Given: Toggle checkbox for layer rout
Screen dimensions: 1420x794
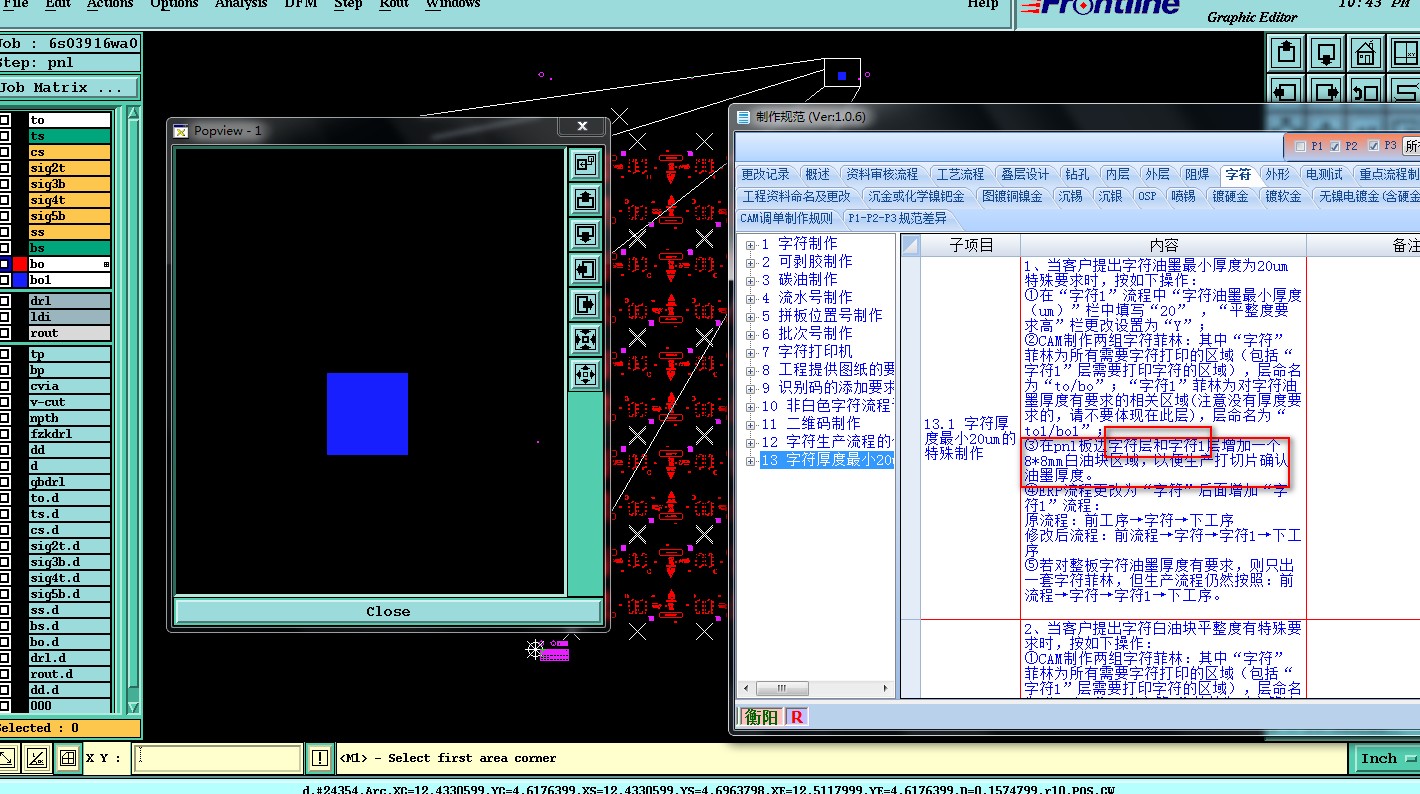Looking at the screenshot, I should coord(5,333).
